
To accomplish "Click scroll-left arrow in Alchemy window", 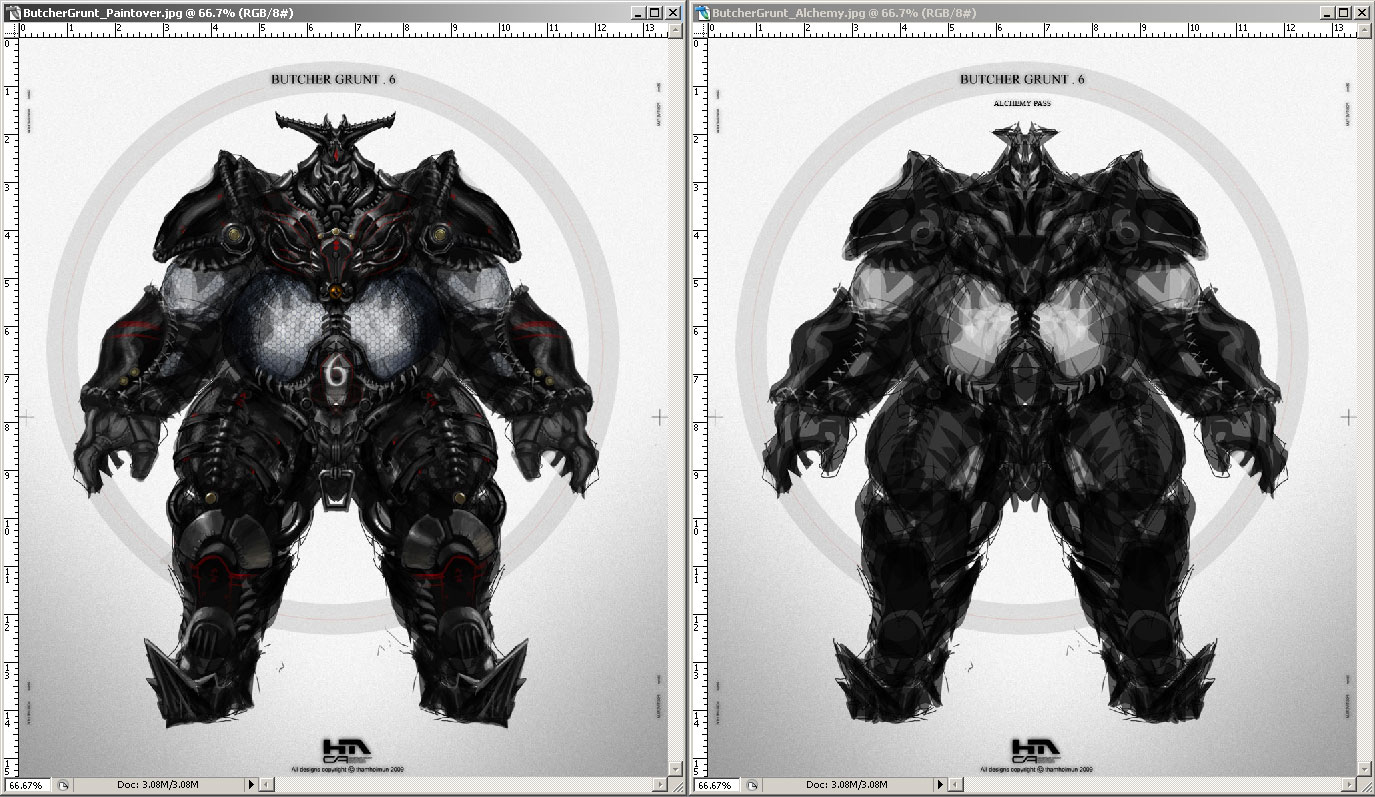I will point(956,785).
